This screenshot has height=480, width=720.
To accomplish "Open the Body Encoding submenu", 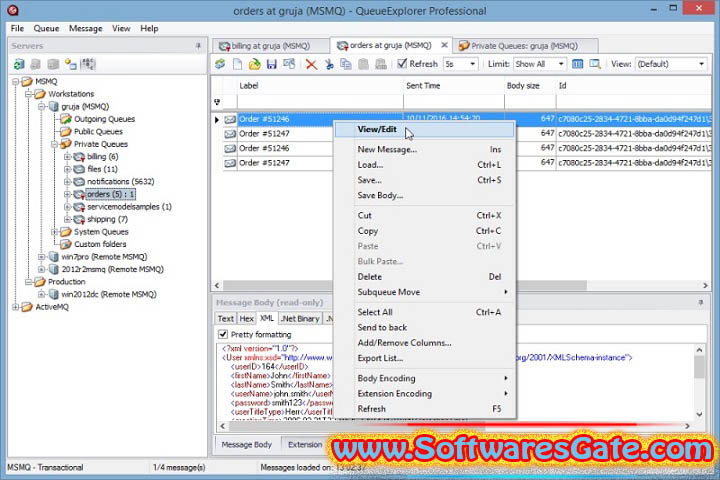I will [x=424, y=378].
